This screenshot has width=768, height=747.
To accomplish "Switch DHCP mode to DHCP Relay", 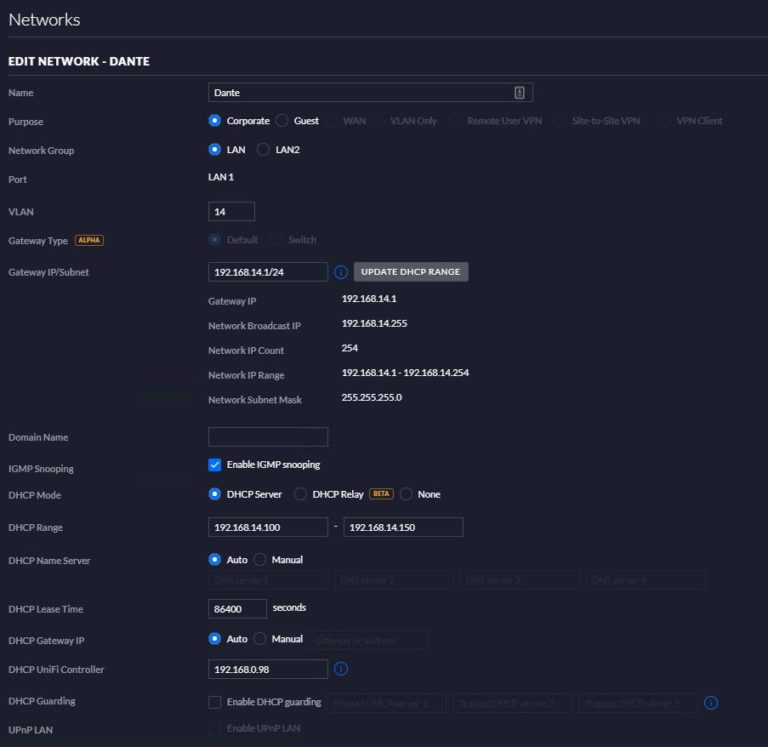I will pyautogui.click(x=300, y=494).
